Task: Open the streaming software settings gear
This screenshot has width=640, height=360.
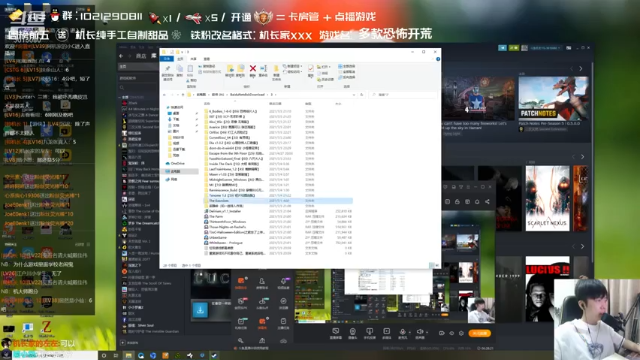Action: (x=462, y=333)
